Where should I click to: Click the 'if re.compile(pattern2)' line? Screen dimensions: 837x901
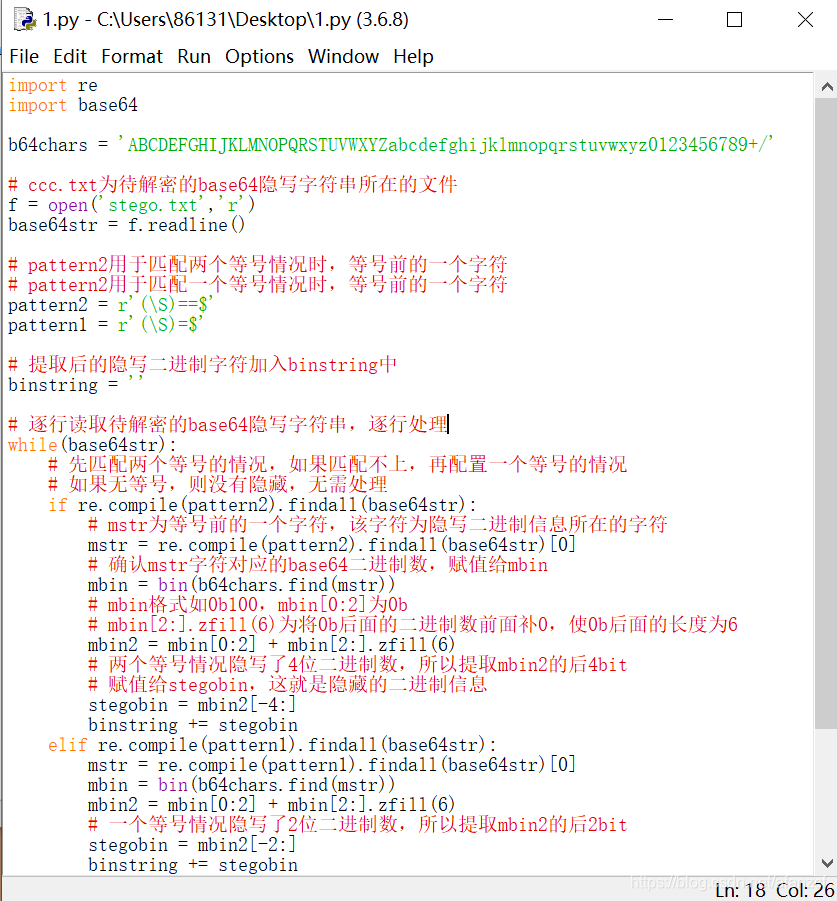point(263,505)
